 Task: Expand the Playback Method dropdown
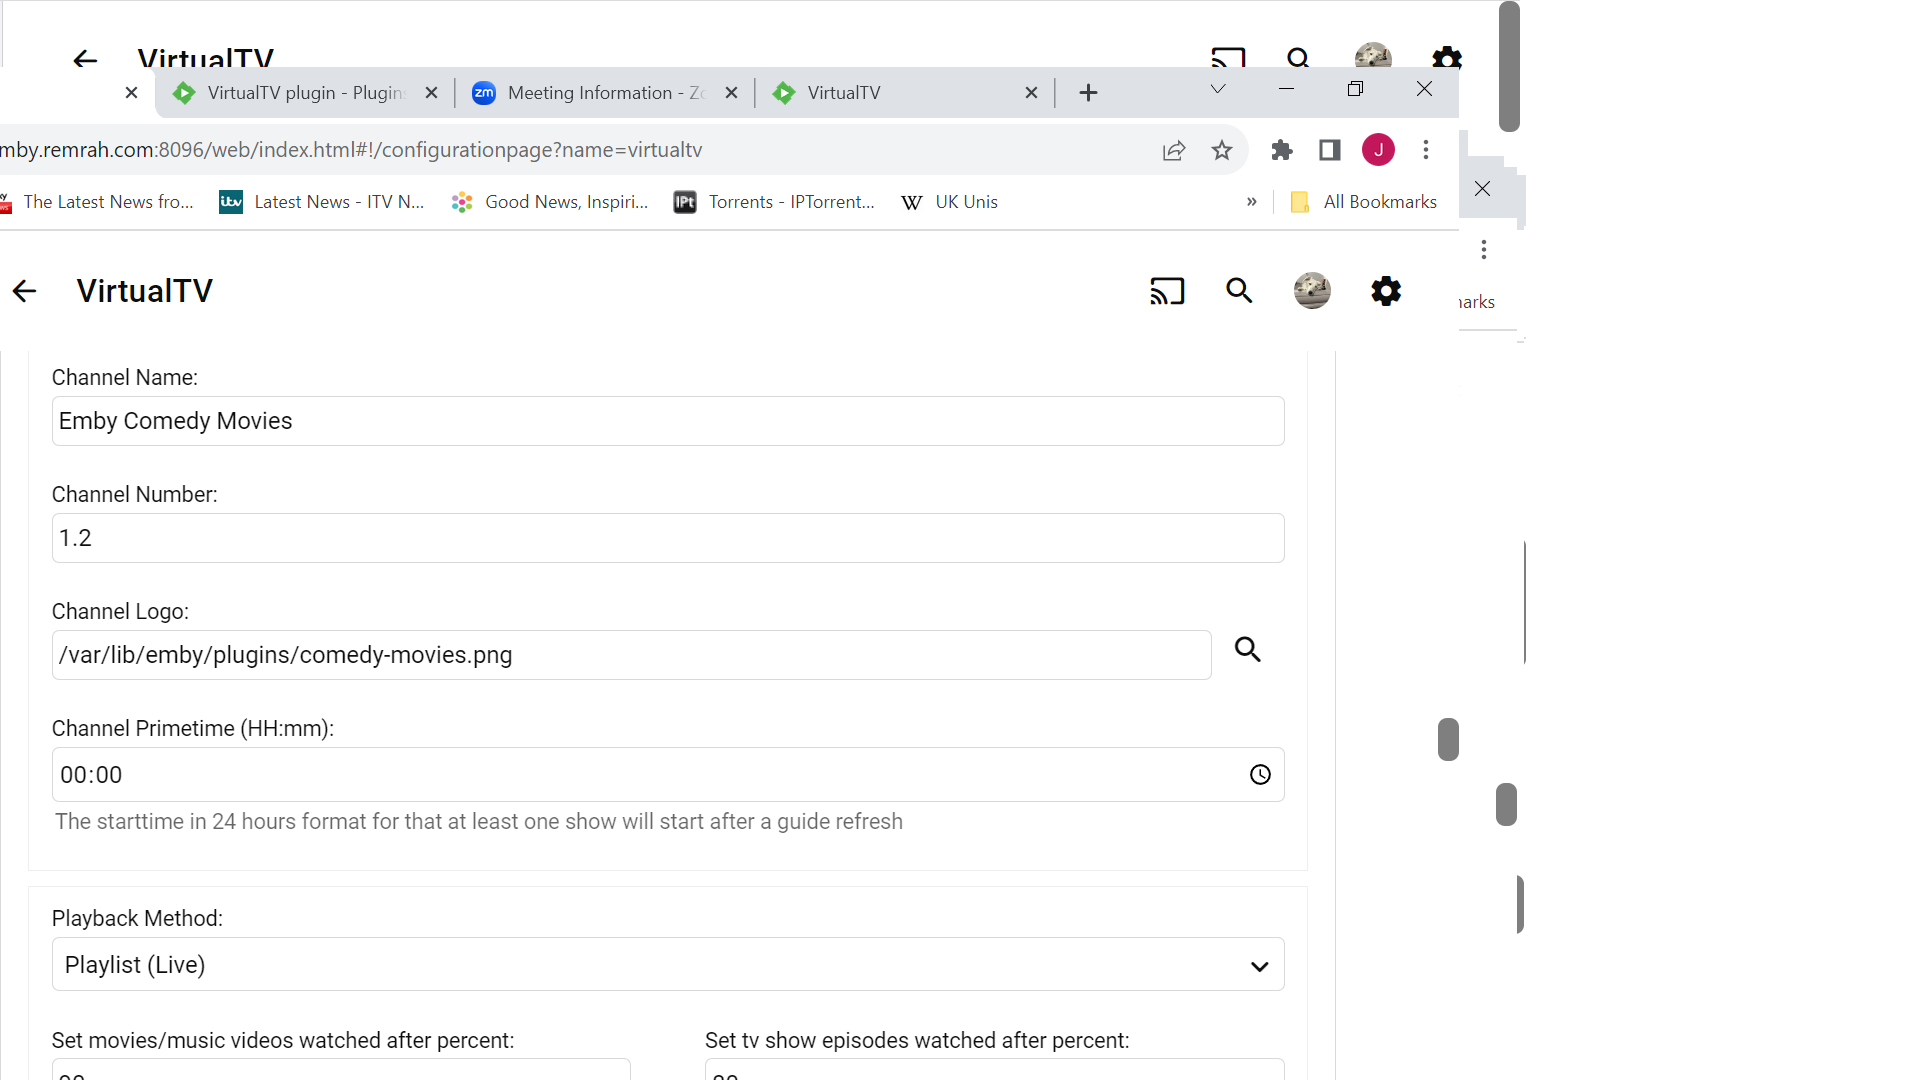pos(668,965)
